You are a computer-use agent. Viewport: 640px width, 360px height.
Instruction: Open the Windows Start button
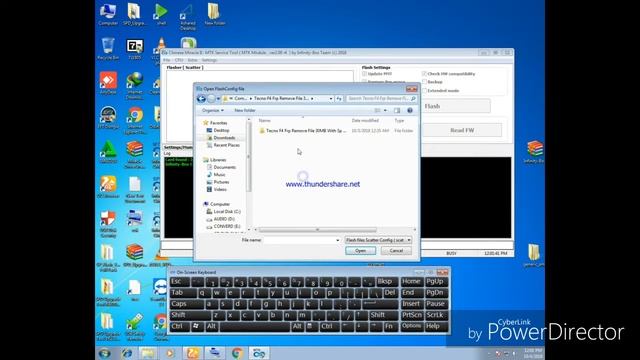click(105, 353)
